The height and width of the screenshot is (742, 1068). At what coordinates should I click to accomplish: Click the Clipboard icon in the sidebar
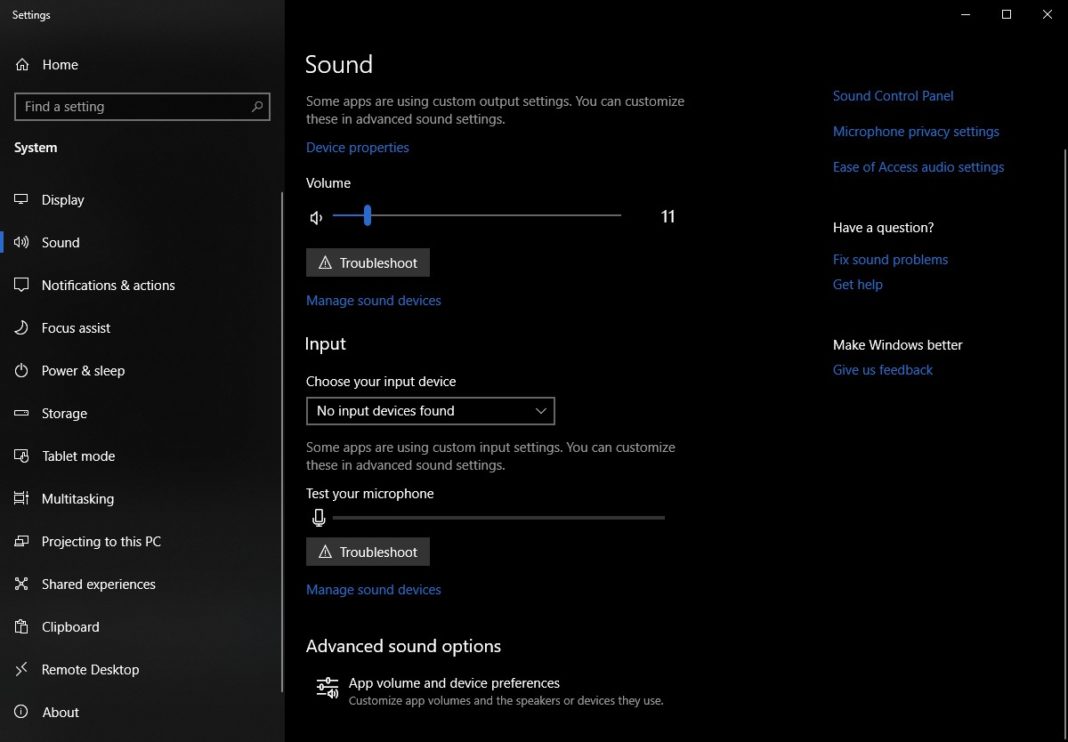tap(22, 627)
